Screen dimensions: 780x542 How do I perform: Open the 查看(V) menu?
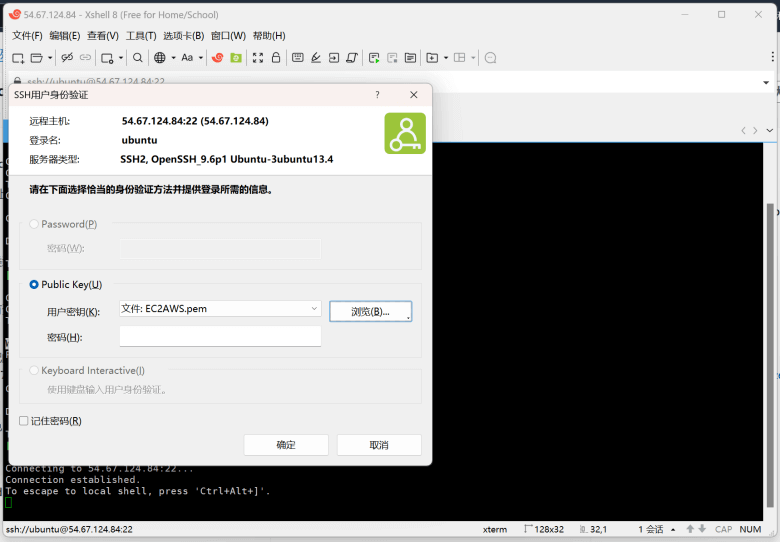103,36
